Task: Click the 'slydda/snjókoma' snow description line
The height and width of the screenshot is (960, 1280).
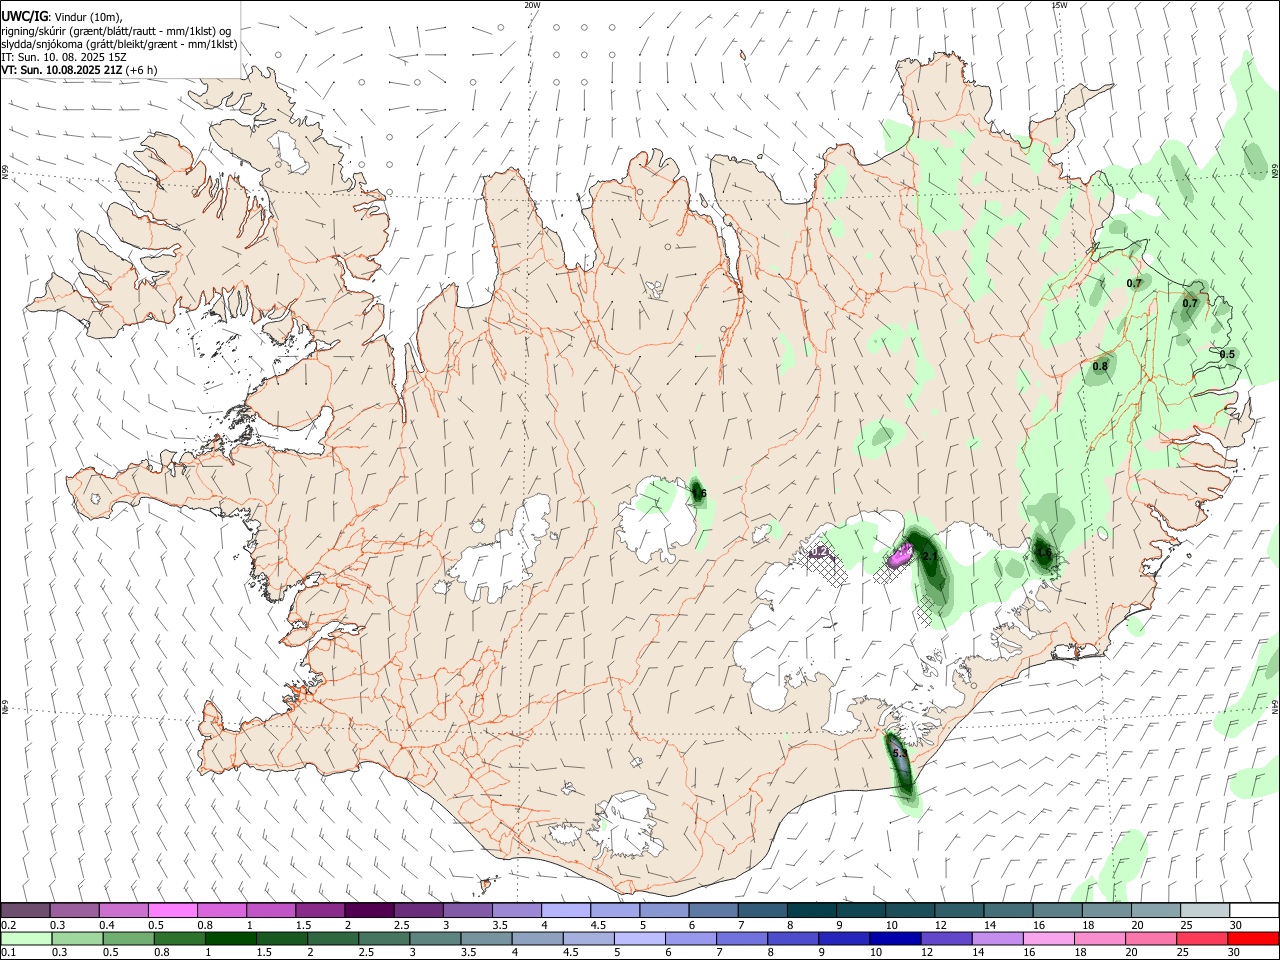Action: [x=119, y=44]
